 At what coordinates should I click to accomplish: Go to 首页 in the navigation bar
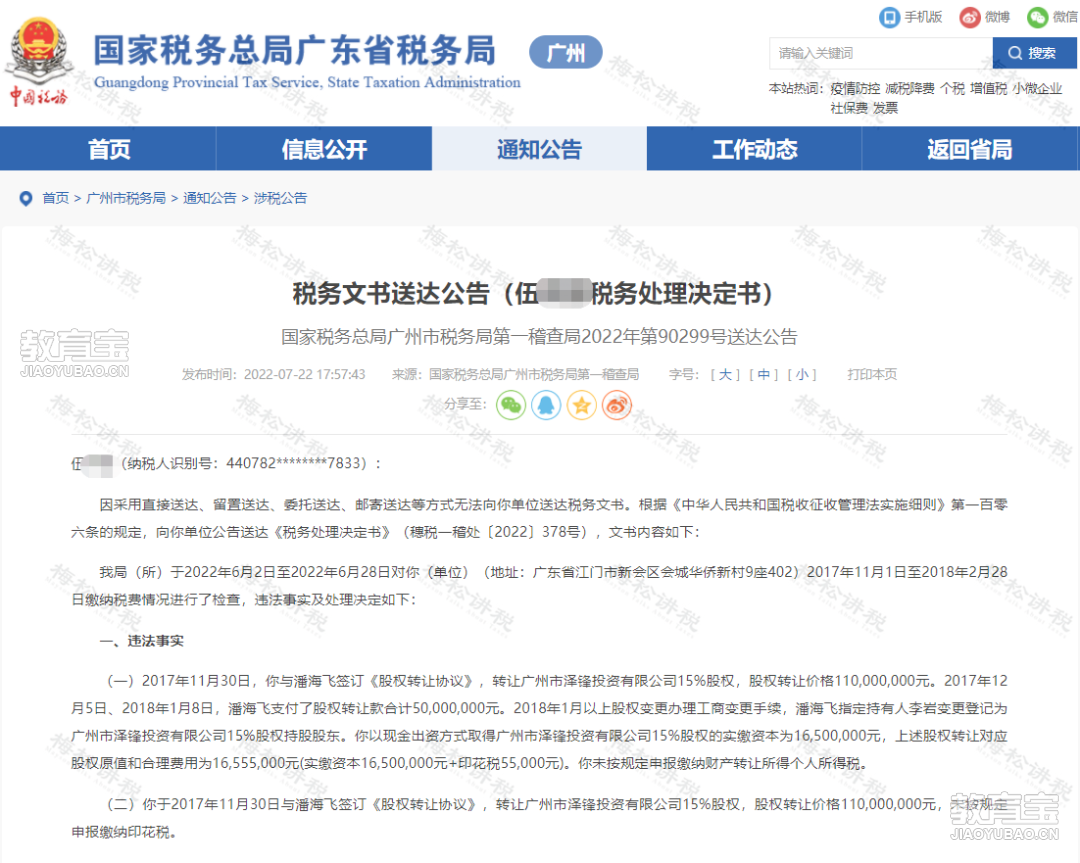[x=108, y=149]
